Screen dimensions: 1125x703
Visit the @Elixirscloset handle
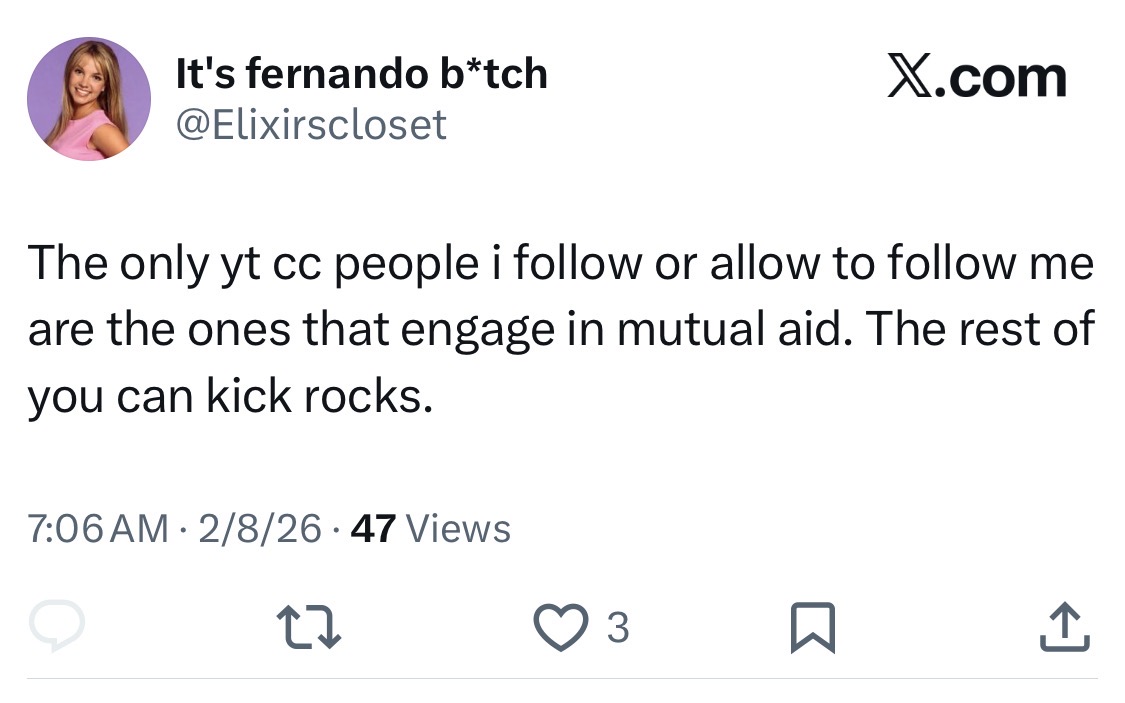pos(311,125)
